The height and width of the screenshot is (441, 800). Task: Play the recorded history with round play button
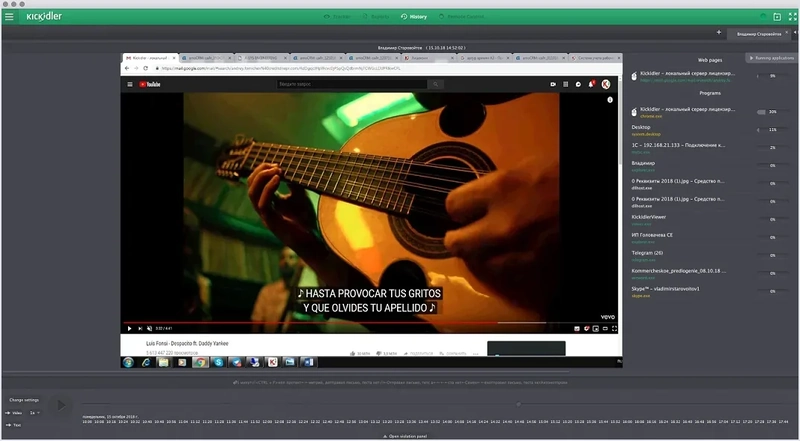click(x=61, y=406)
